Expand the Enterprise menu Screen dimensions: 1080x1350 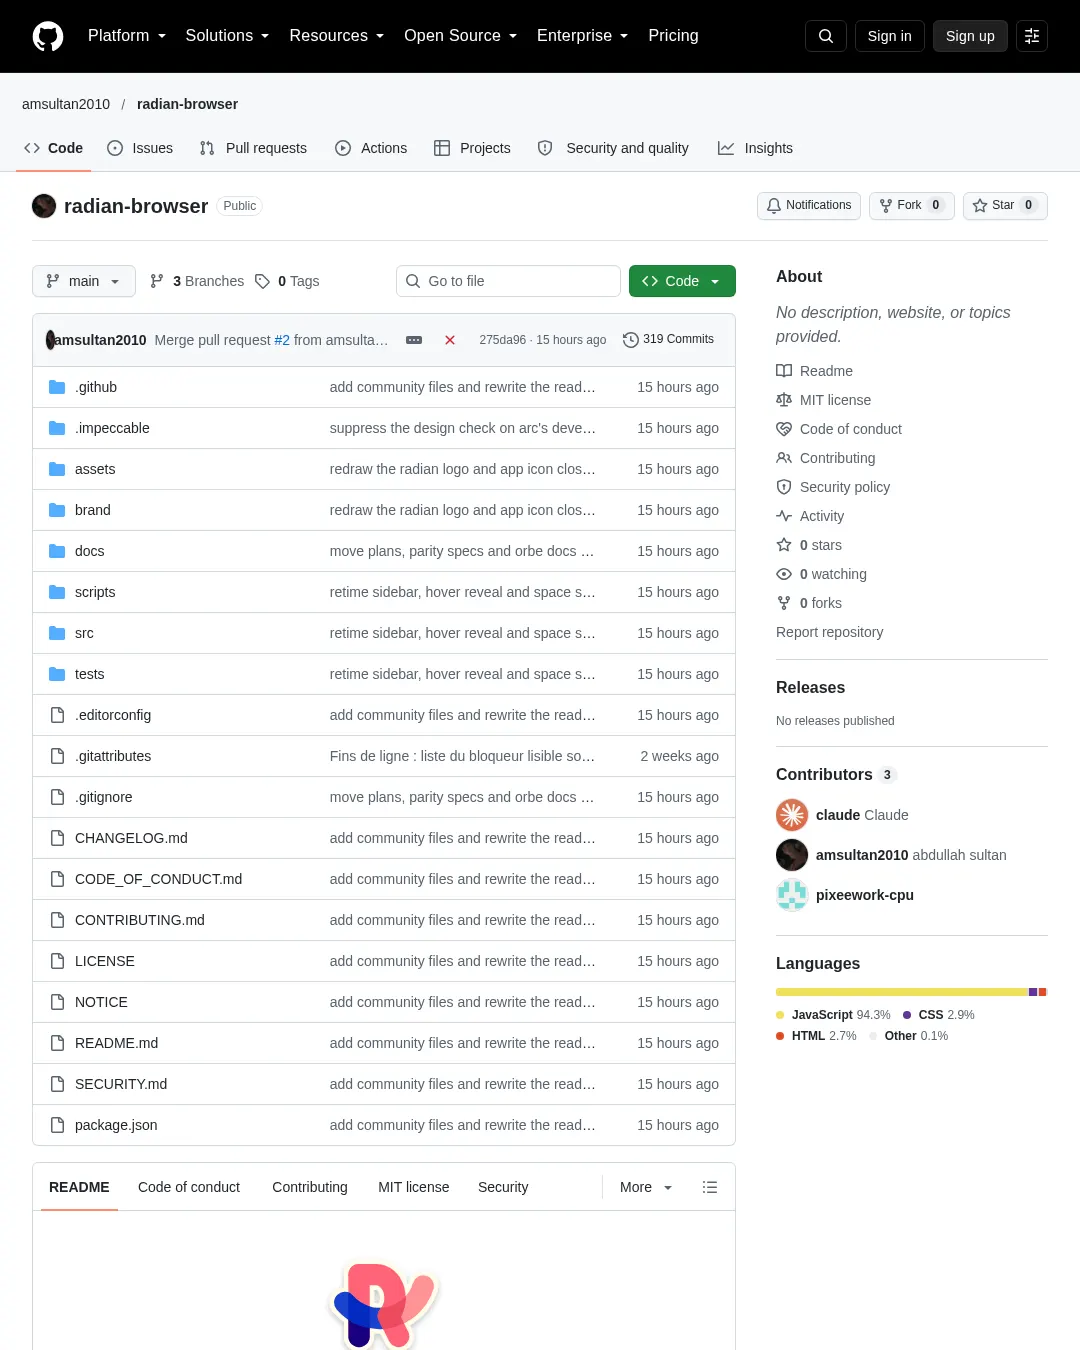coord(583,36)
